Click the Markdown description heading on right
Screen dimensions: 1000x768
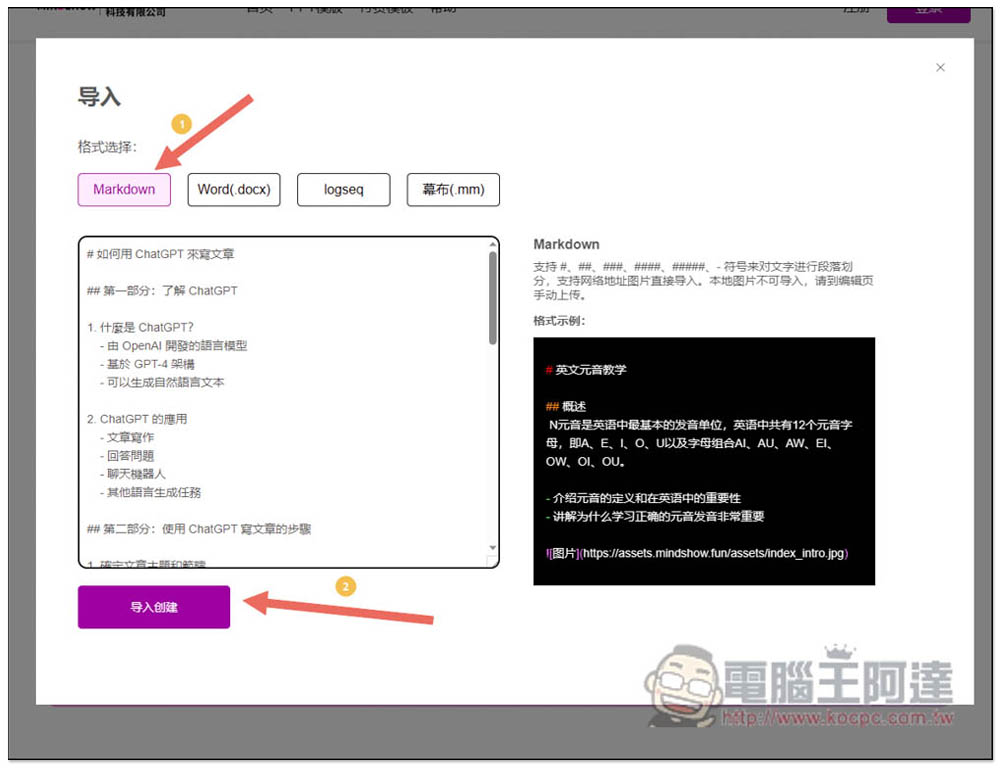pos(566,244)
